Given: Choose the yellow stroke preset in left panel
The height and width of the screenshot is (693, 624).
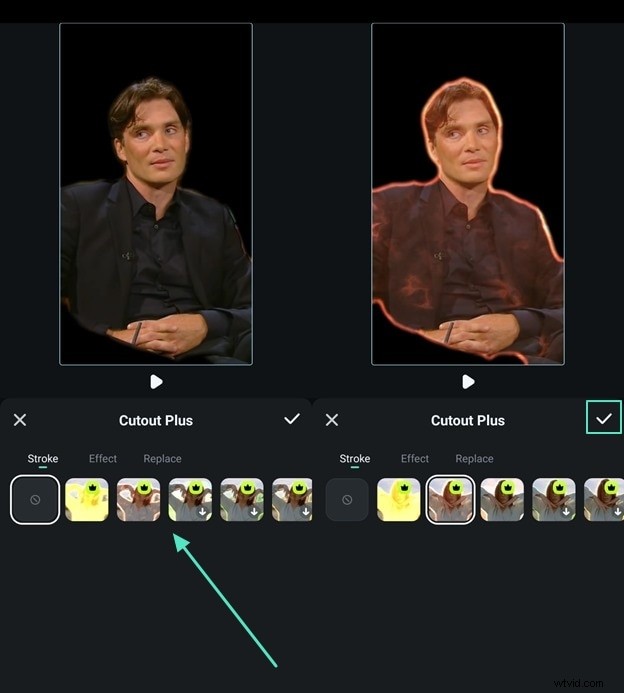Looking at the screenshot, I should [87, 499].
